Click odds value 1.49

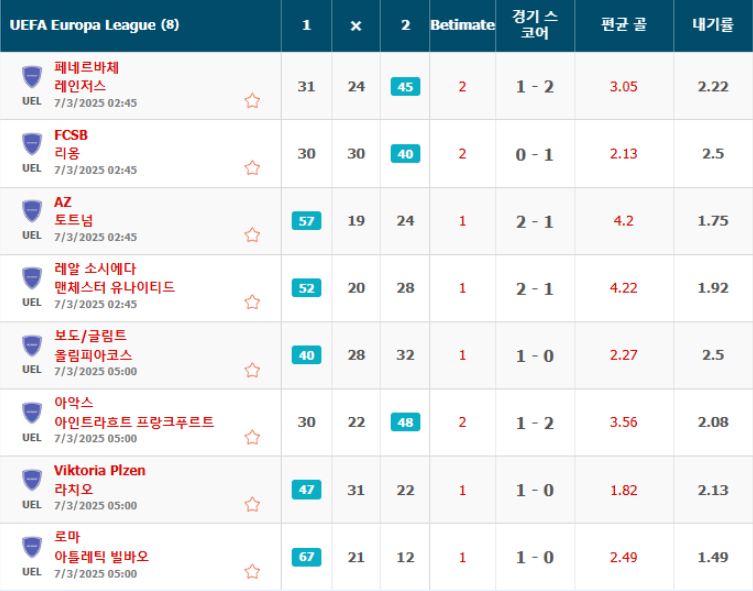point(713,557)
